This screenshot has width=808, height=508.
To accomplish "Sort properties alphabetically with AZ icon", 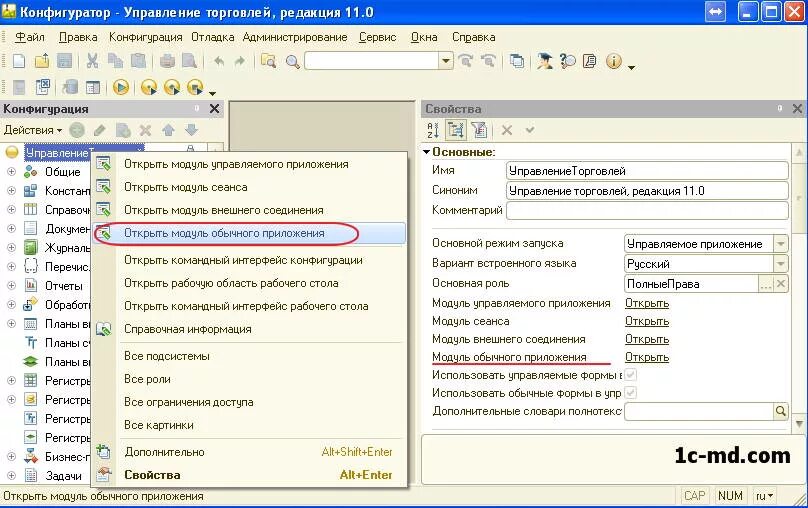I will click(x=433, y=130).
